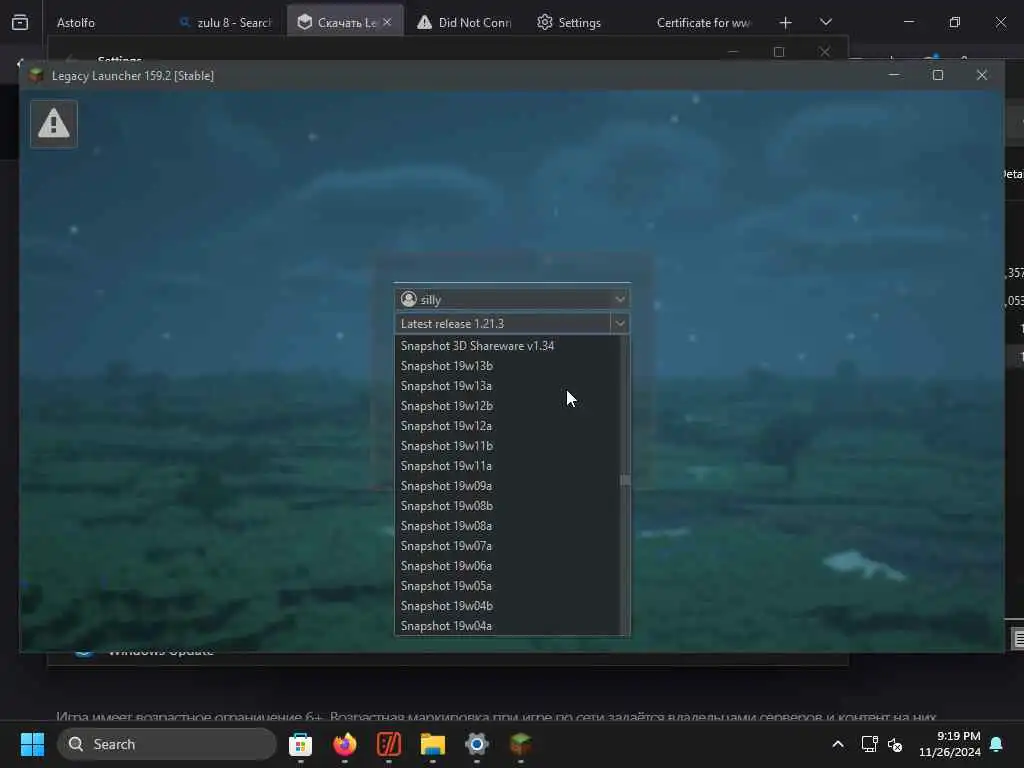This screenshot has height=768, width=1024.
Task: Click the taskbar Search box
Action: 167,744
